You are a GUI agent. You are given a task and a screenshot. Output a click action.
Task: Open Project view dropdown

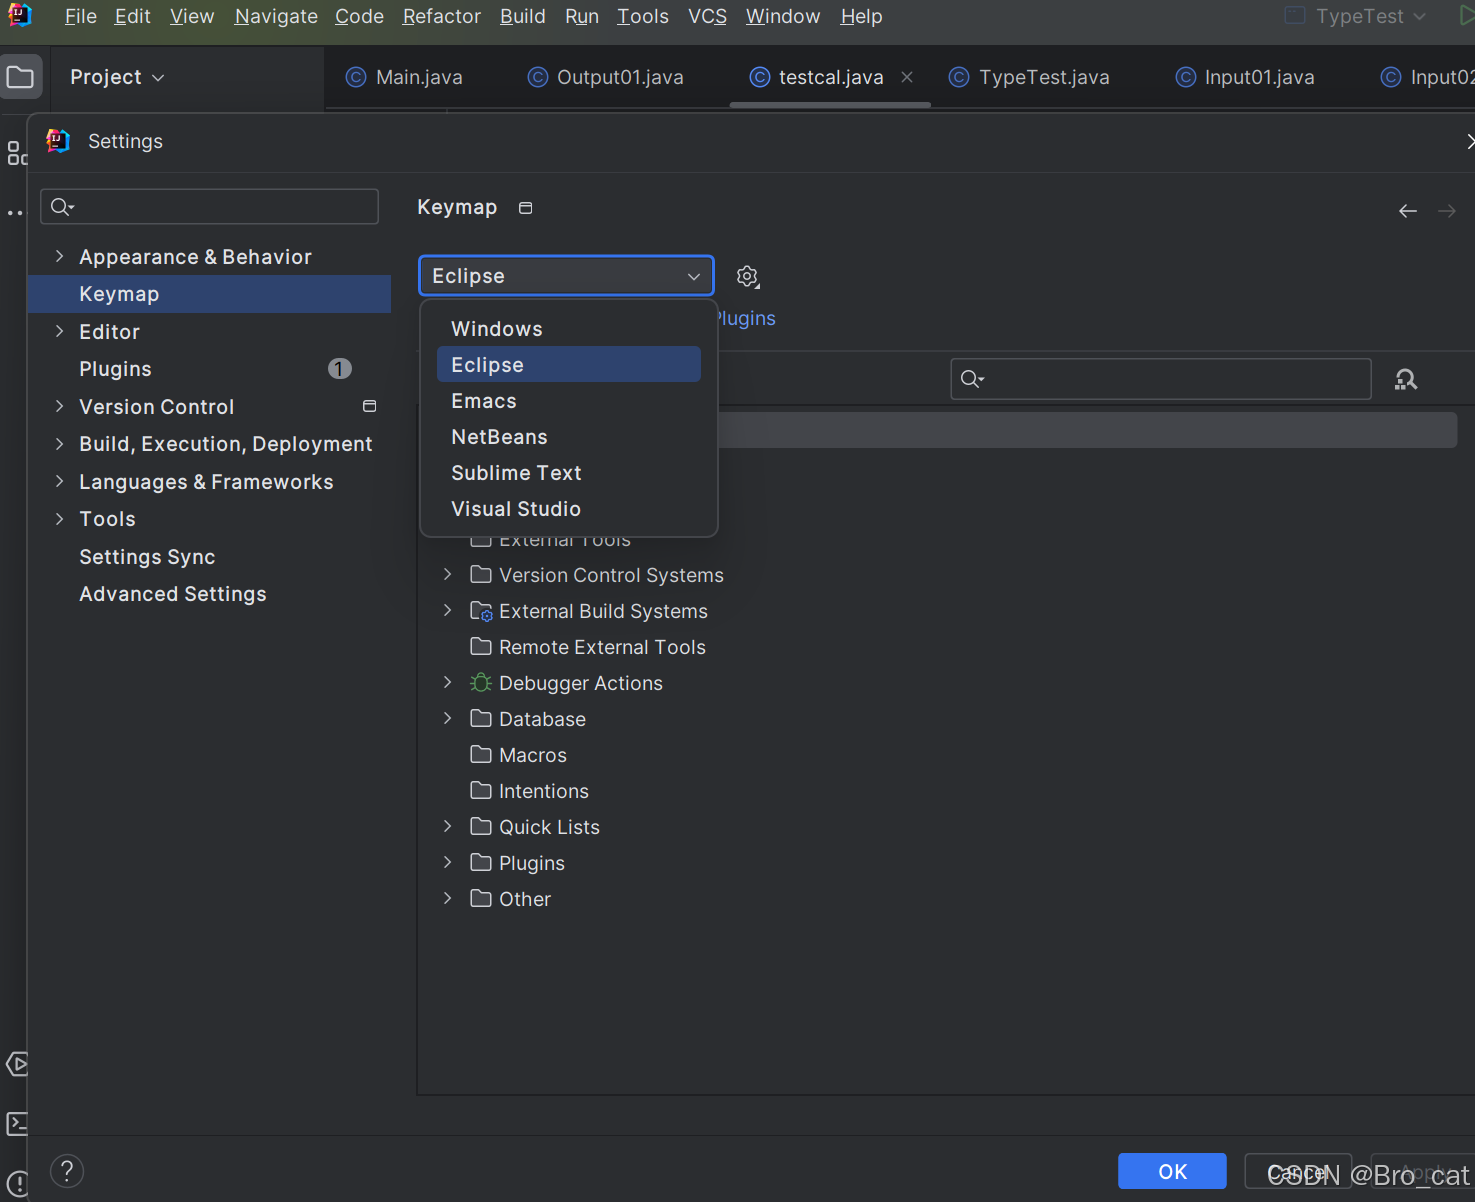(117, 77)
